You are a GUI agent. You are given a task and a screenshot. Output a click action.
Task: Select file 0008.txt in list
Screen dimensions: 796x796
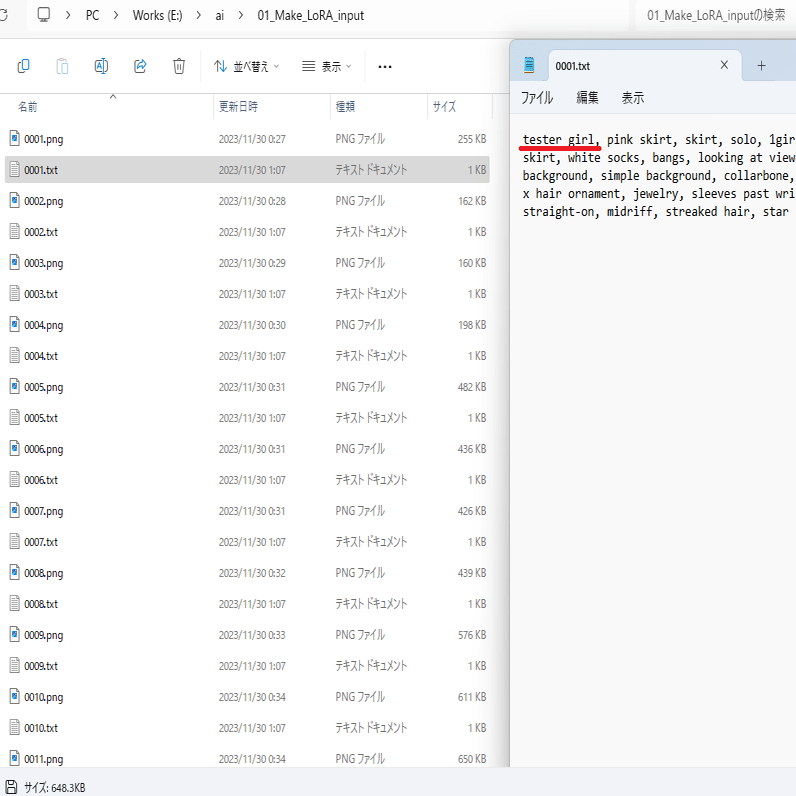pyautogui.click(x=247, y=603)
